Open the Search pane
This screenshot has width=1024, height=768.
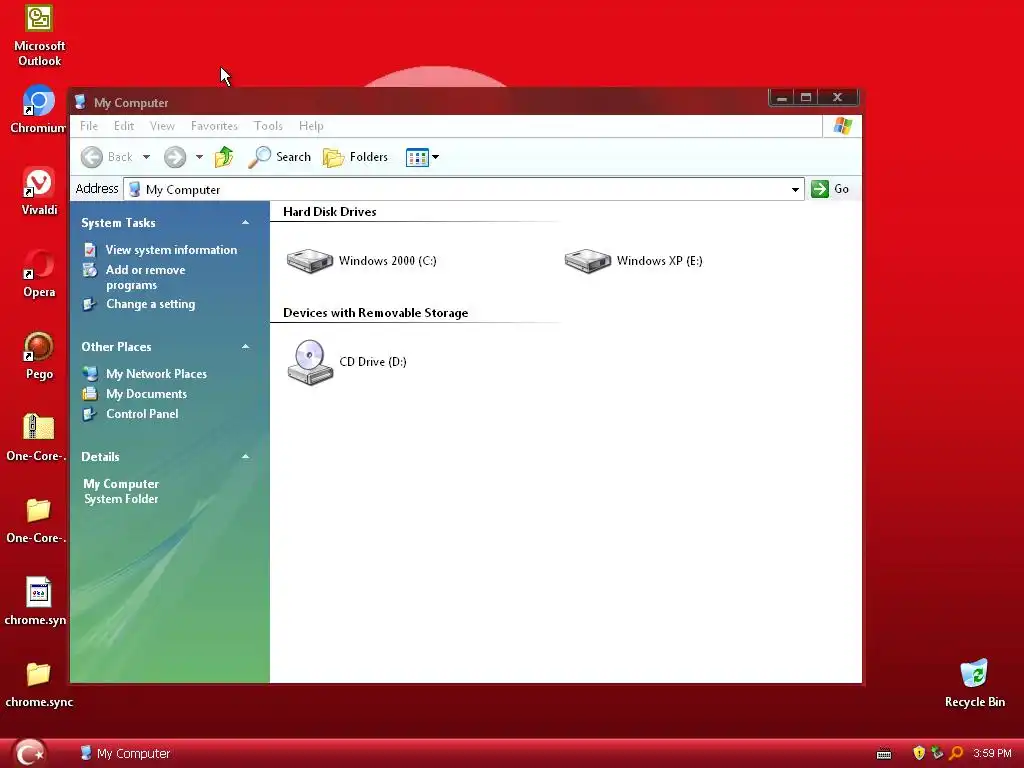tap(279, 157)
